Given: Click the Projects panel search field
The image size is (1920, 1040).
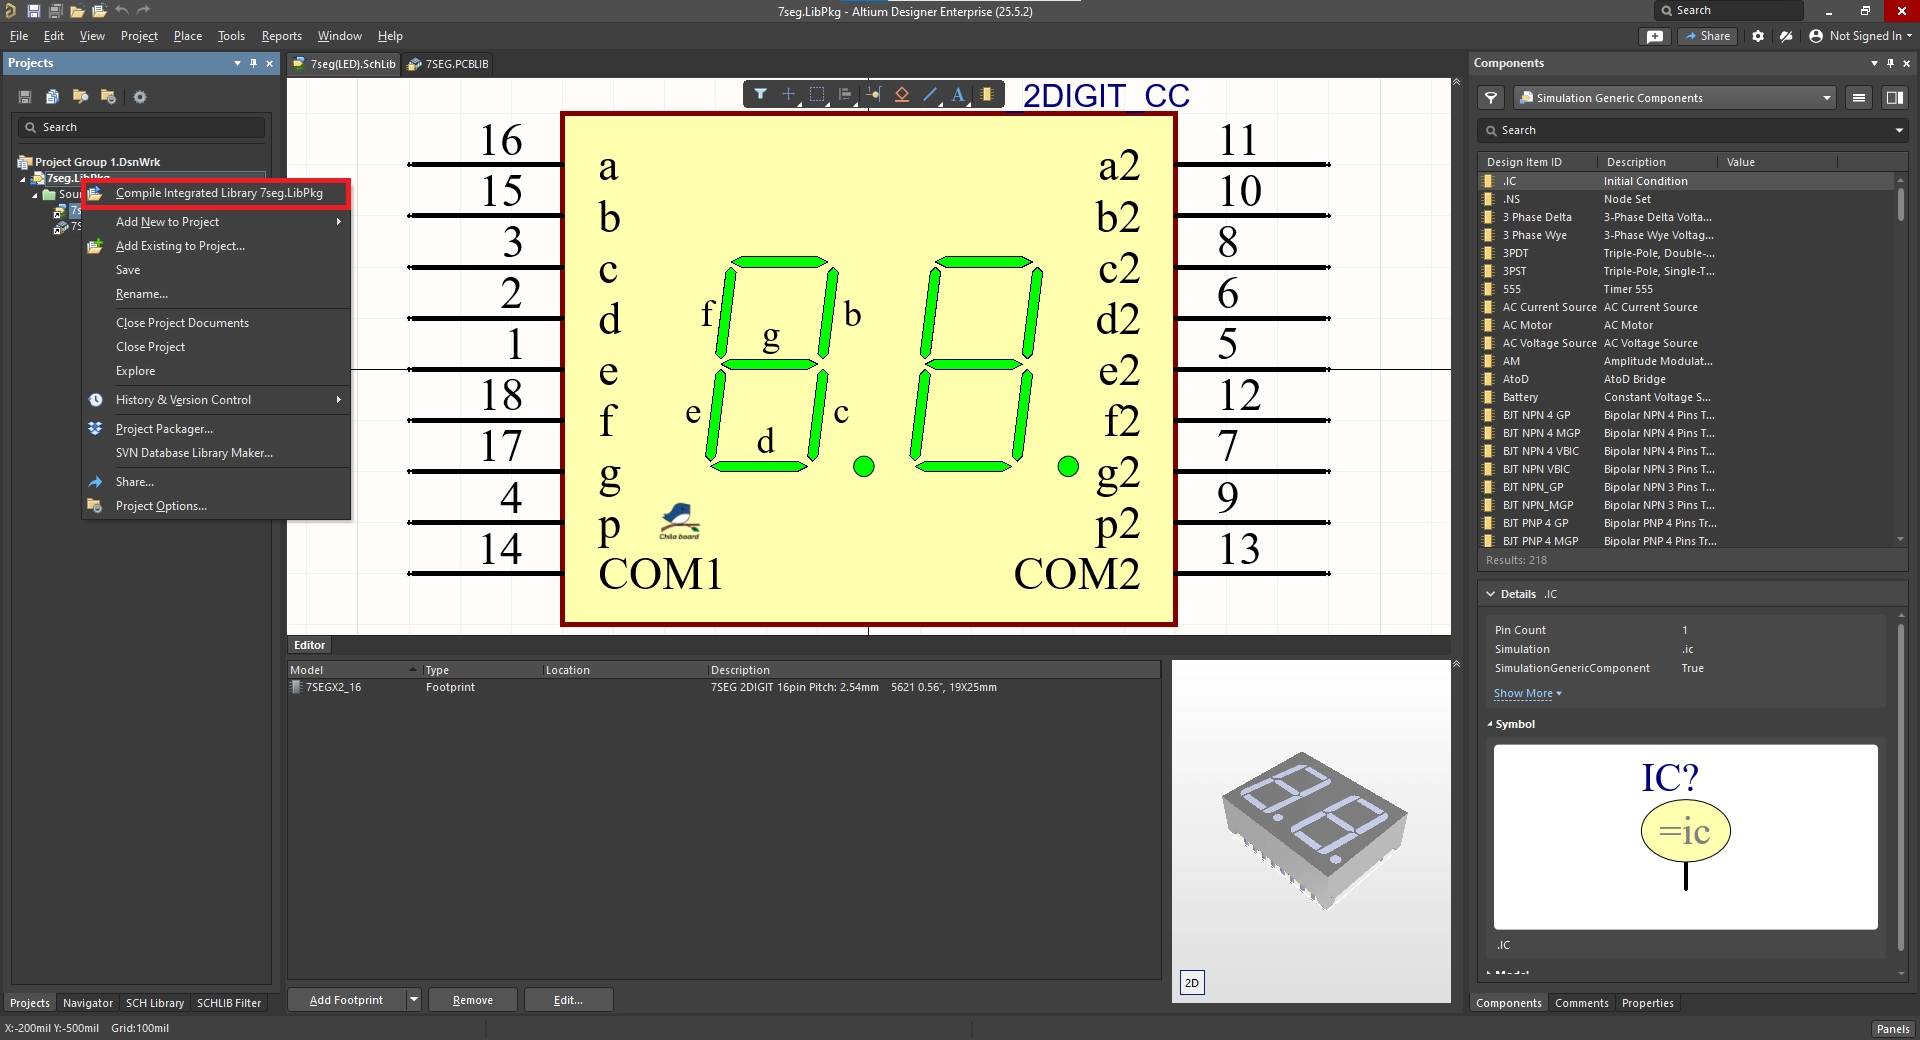Looking at the screenshot, I should pos(142,127).
